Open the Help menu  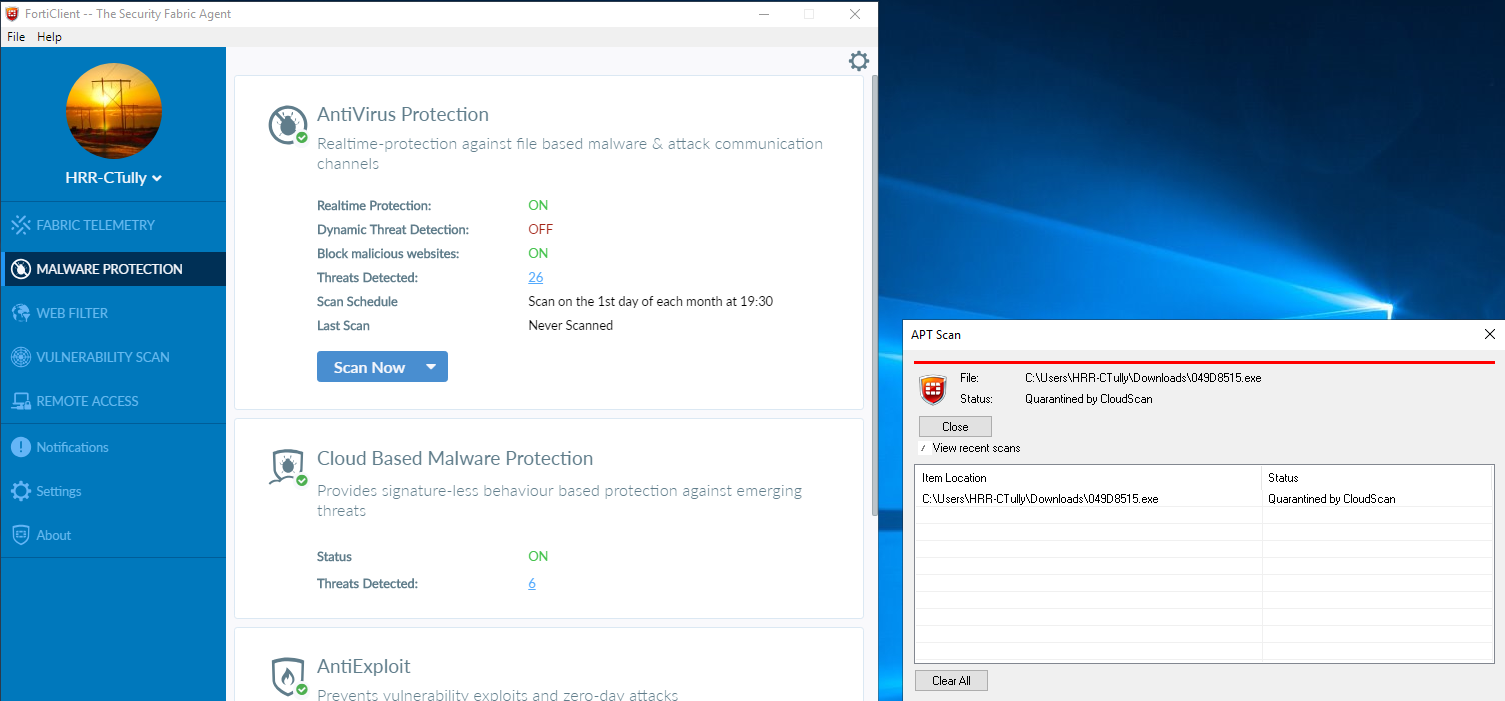[x=49, y=36]
